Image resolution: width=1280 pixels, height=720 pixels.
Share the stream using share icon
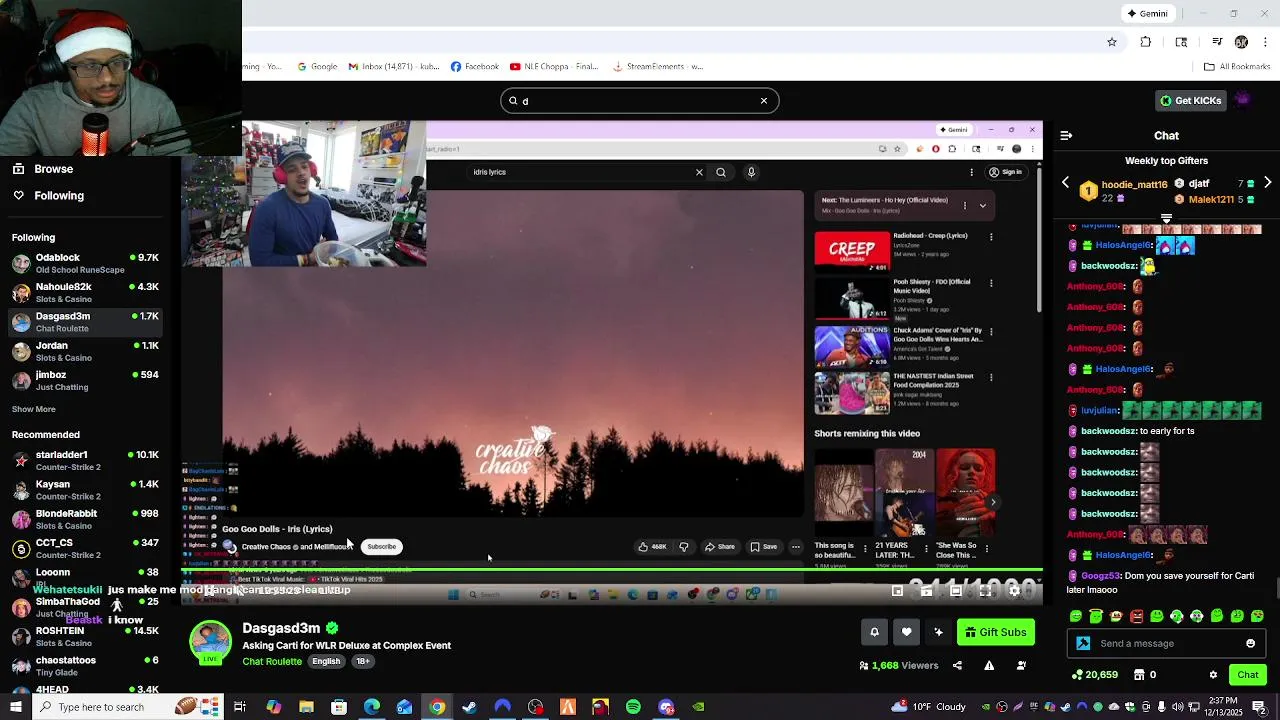click(x=957, y=666)
